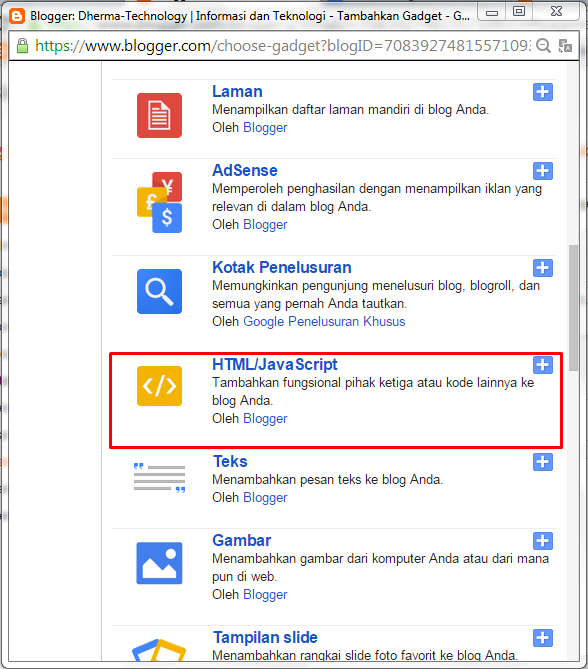Click Google Penelusuran Khusus author link

(x=324, y=321)
